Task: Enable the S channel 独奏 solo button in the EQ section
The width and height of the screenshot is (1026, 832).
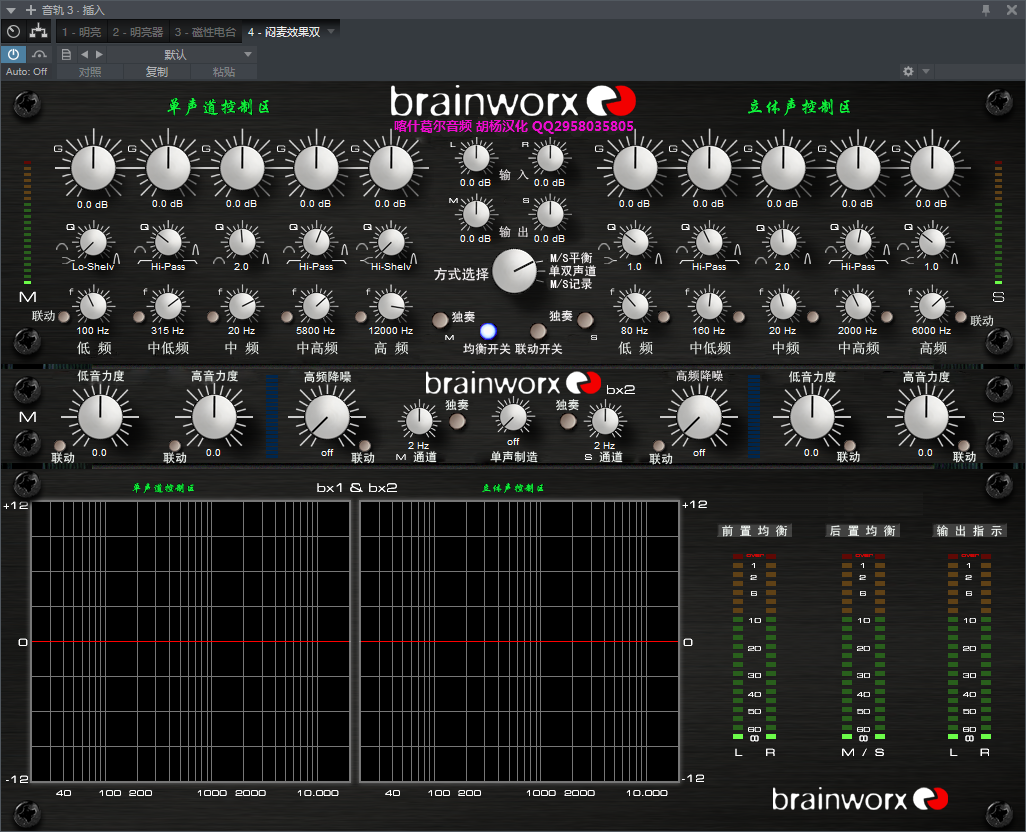Action: (x=585, y=320)
